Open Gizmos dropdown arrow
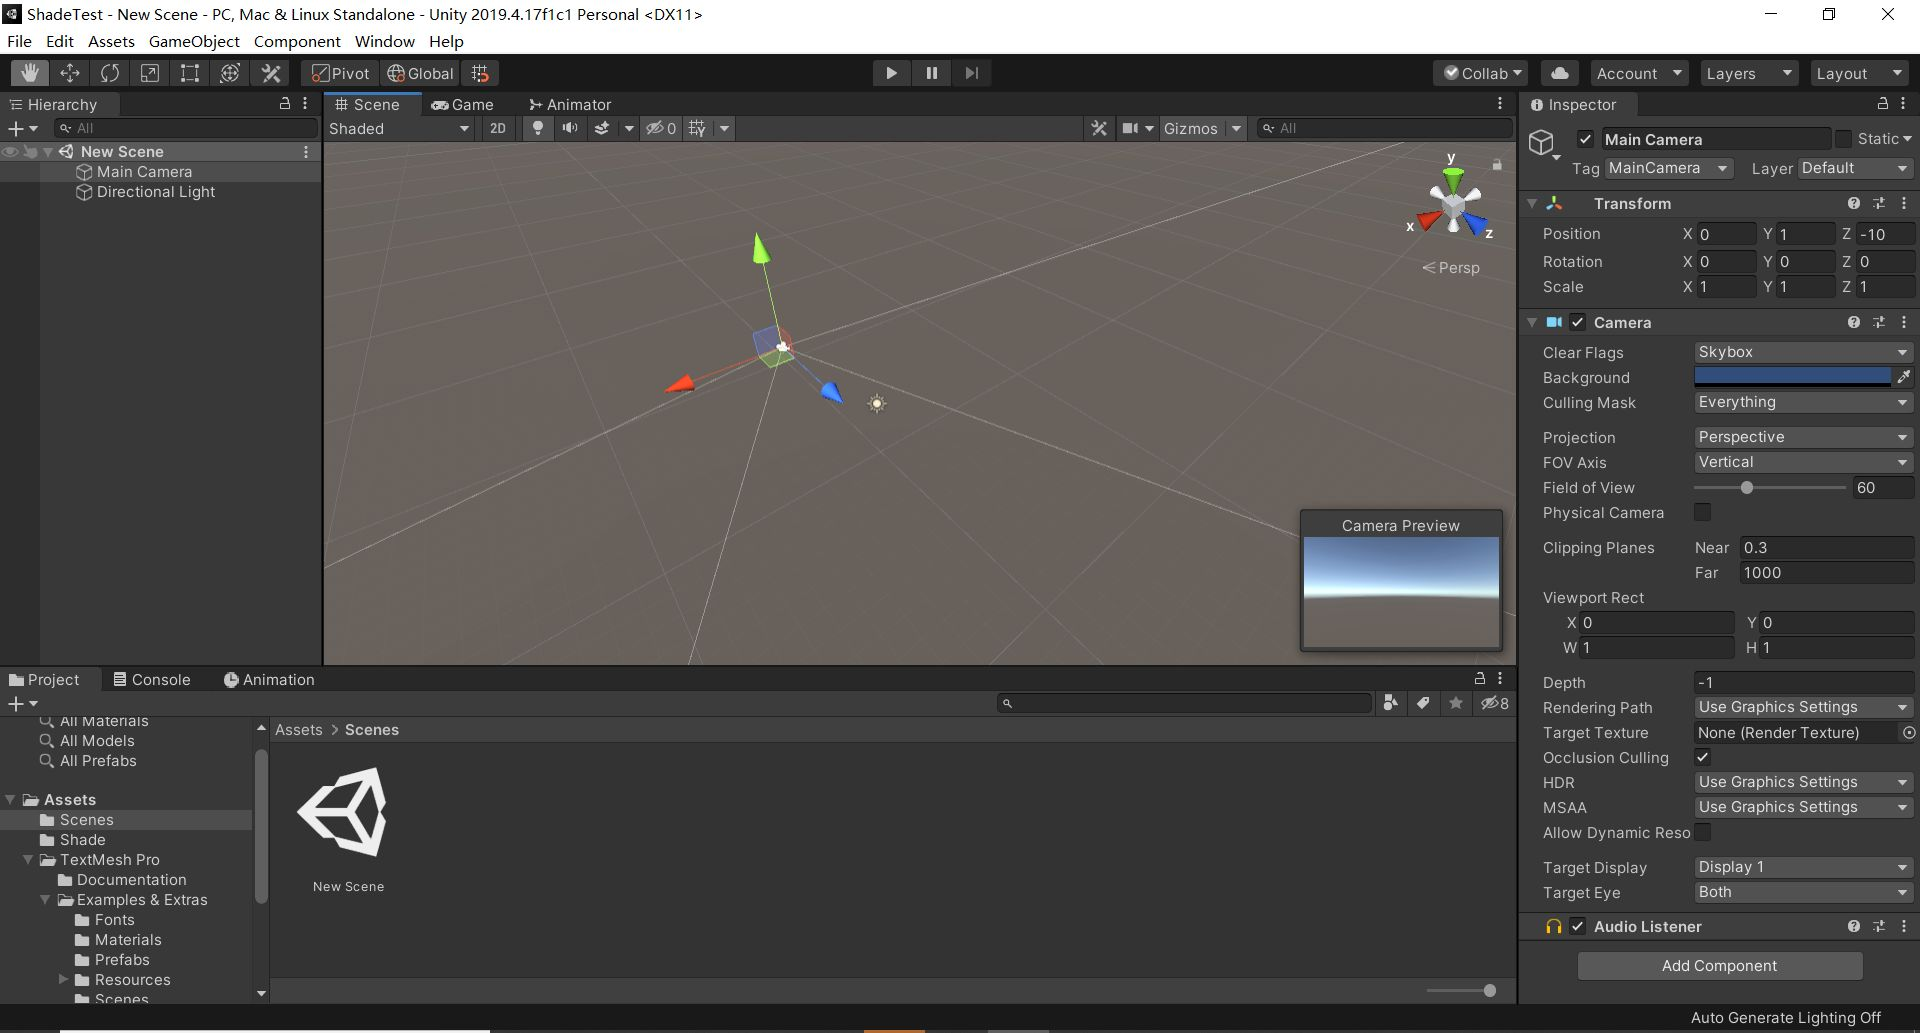The height and width of the screenshot is (1033, 1920). (1236, 128)
